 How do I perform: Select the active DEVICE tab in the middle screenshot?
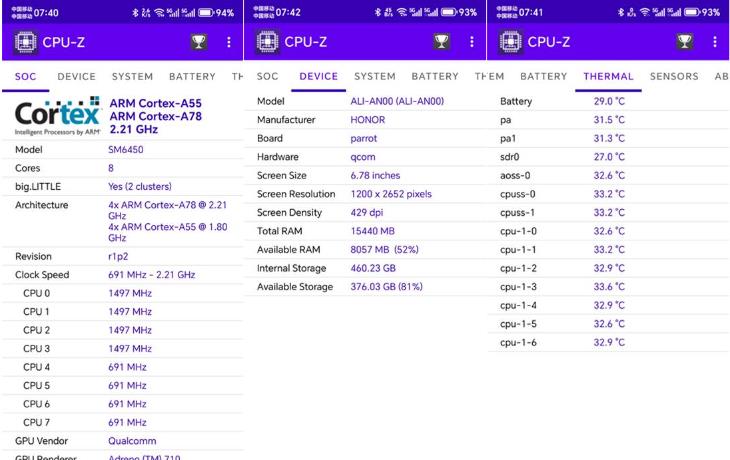click(x=318, y=76)
